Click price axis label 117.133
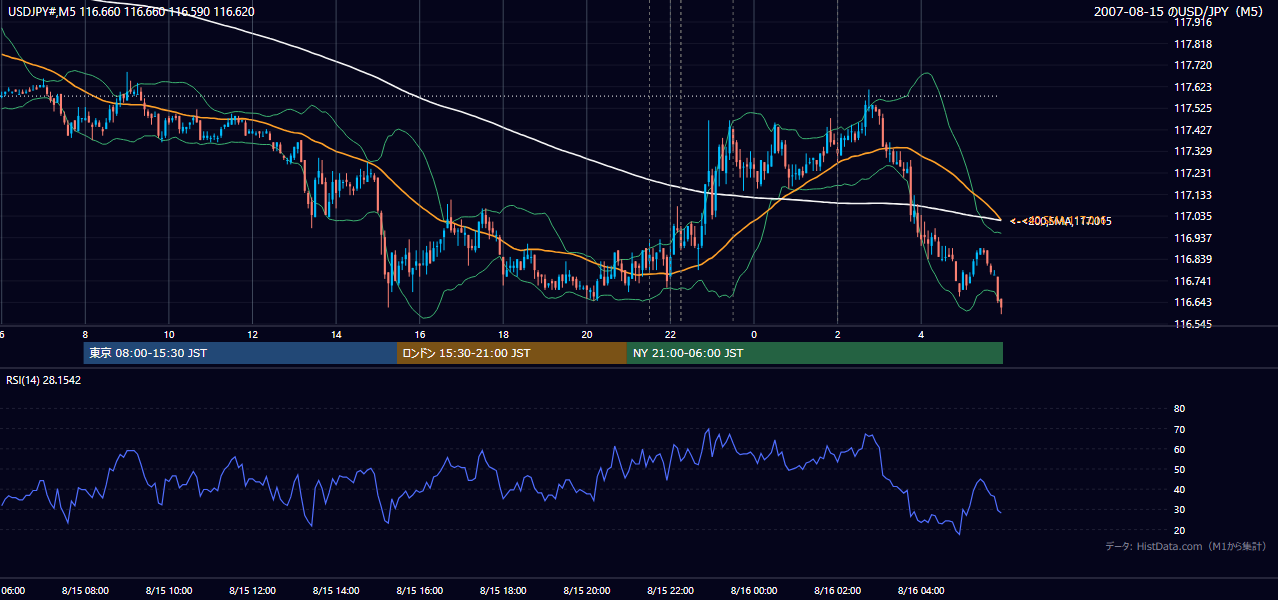This screenshot has width=1278, height=600. coord(1193,195)
